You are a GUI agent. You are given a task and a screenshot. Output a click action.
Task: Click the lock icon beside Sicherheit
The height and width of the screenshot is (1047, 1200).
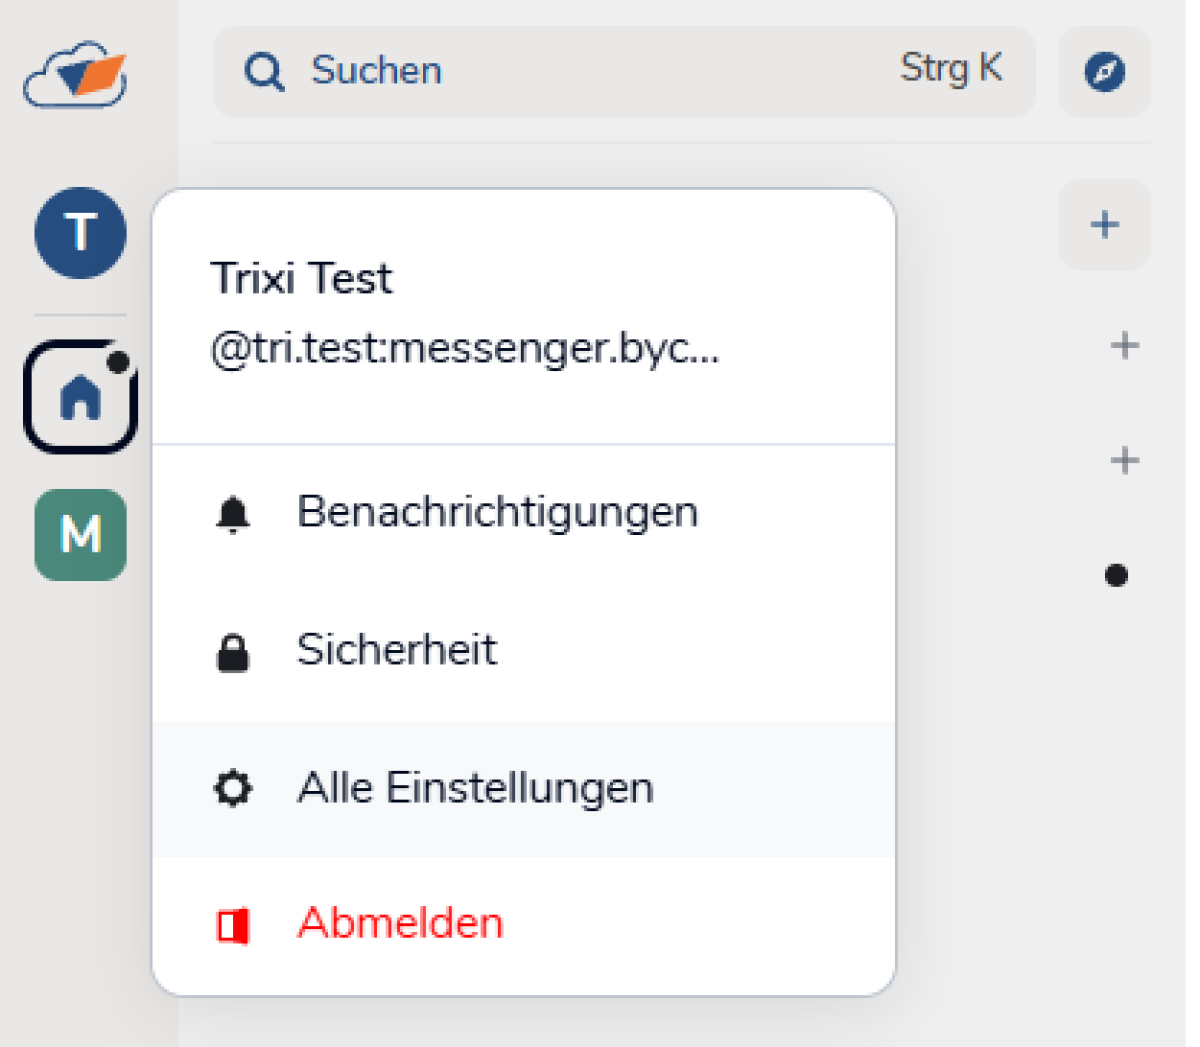click(x=233, y=652)
